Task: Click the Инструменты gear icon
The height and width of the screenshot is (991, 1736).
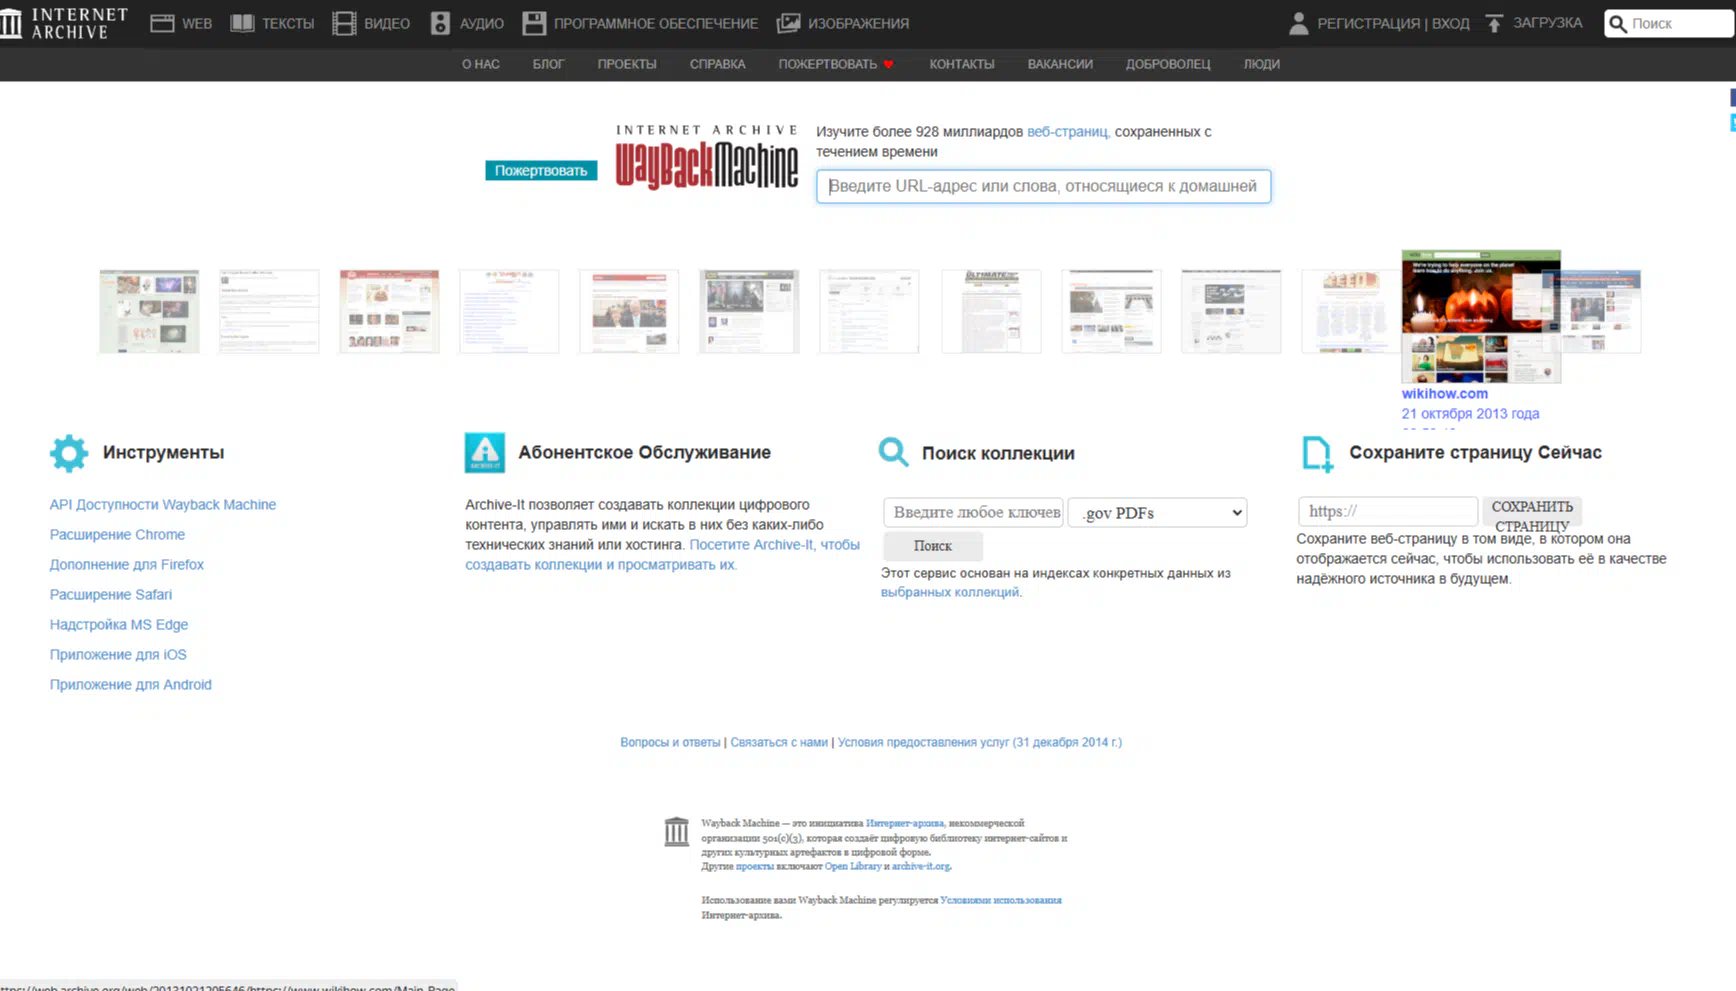Action: pyautogui.click(x=69, y=453)
